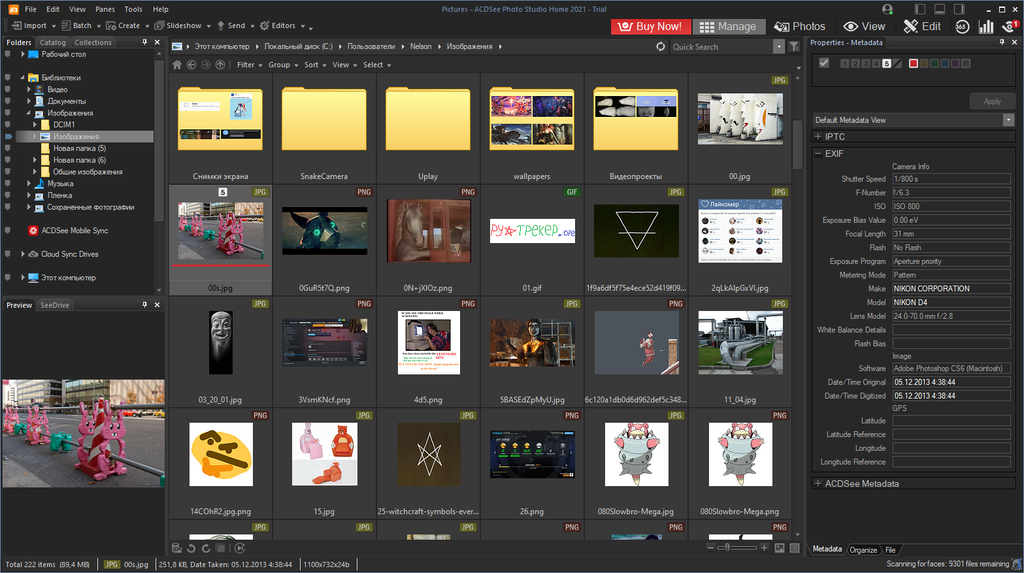1024x573 pixels.
Task: Toggle the tagged checkbox in Properties panel
Action: coord(824,63)
